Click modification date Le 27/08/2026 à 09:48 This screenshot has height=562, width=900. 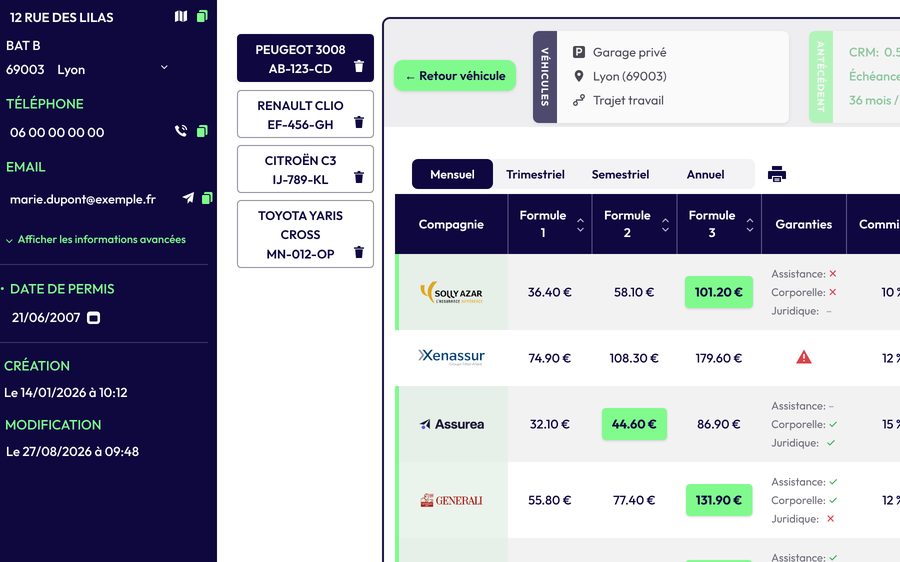coord(72,452)
